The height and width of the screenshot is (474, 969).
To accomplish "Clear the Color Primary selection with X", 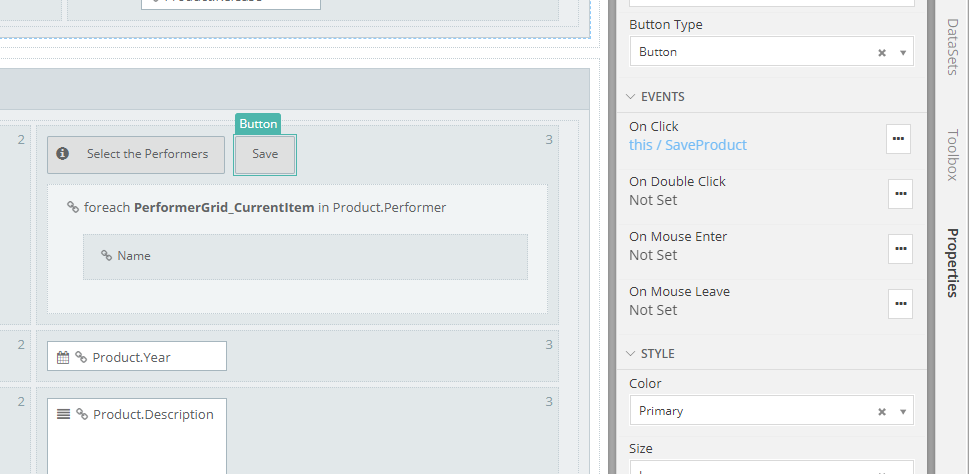I will [x=881, y=411].
